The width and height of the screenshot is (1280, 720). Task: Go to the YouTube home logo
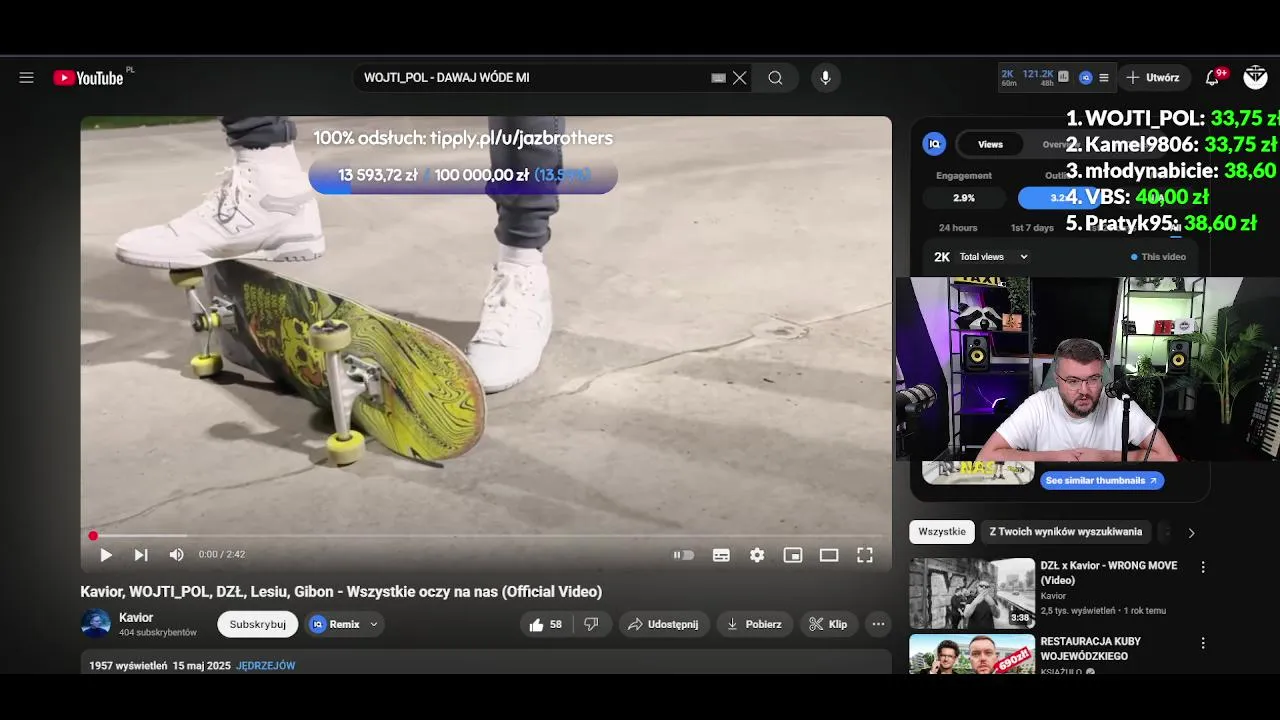[x=88, y=78]
